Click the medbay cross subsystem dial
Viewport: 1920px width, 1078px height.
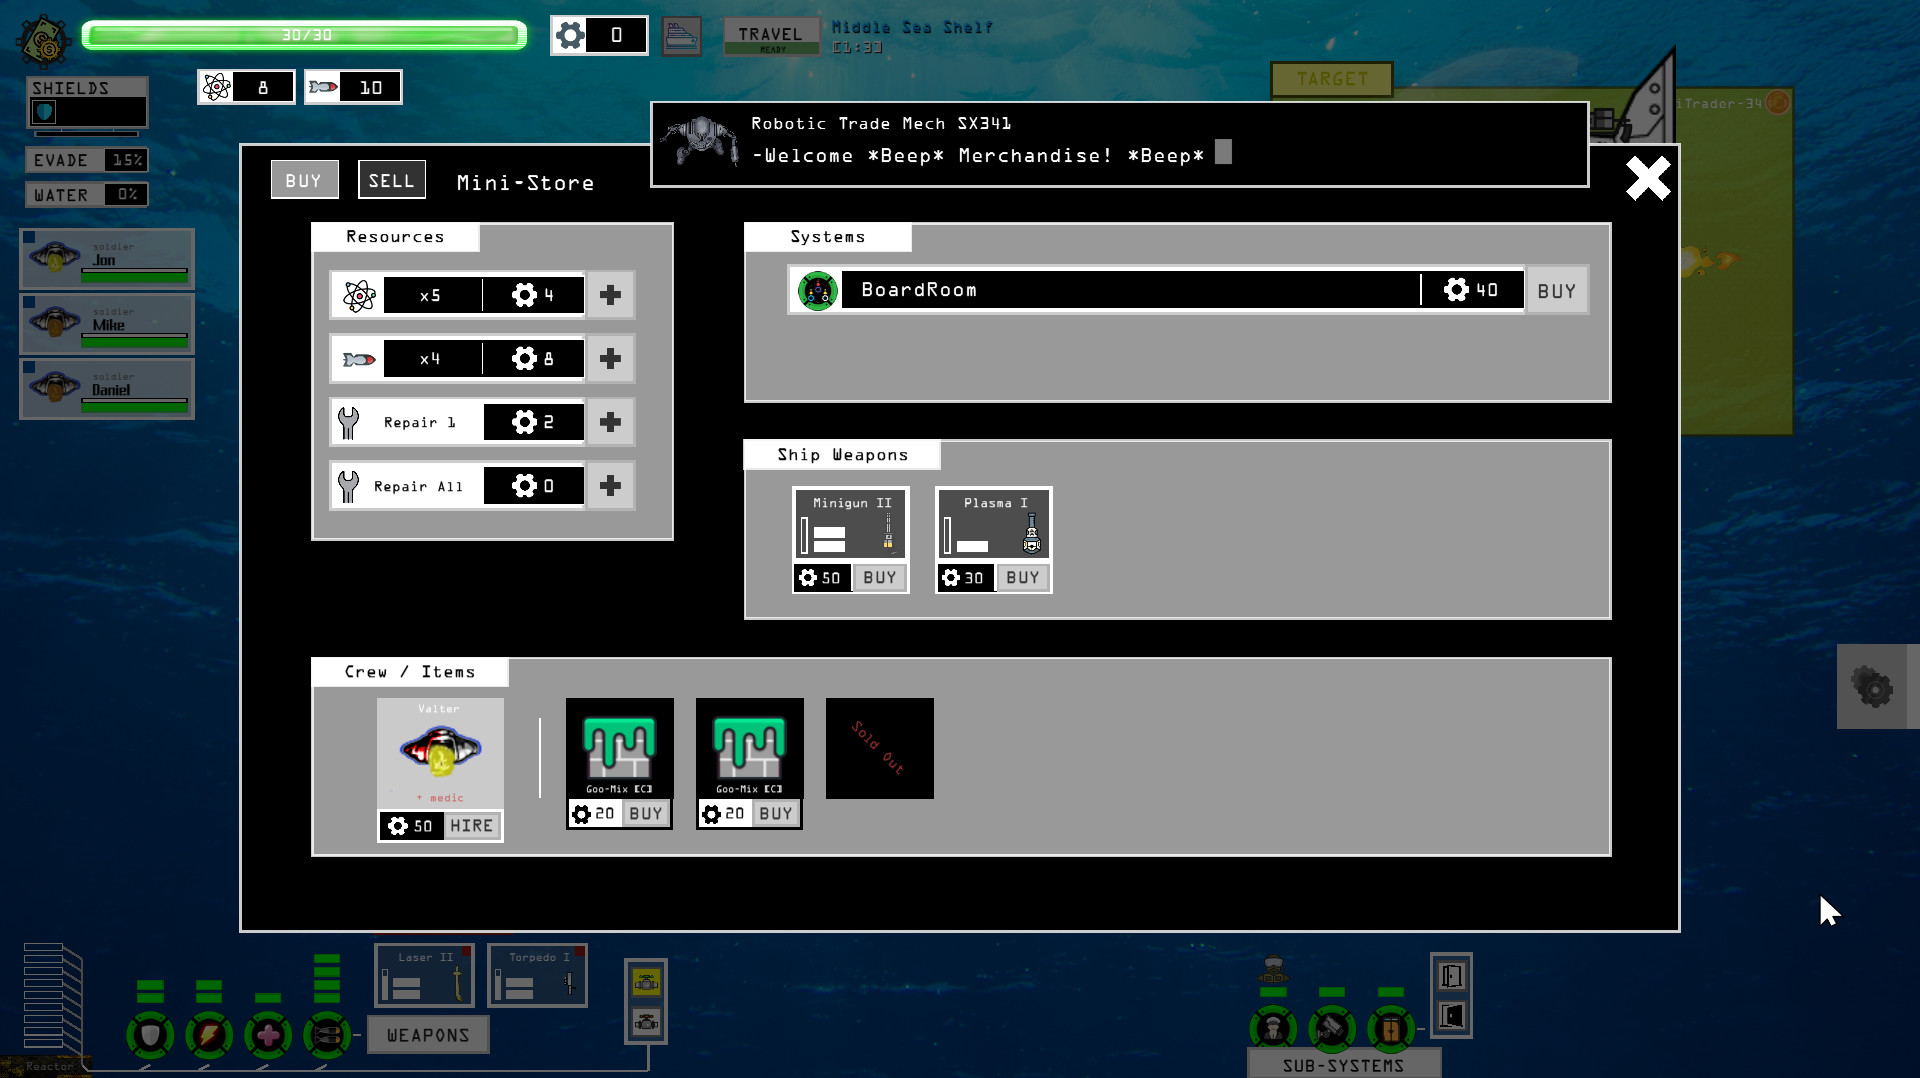point(266,1035)
